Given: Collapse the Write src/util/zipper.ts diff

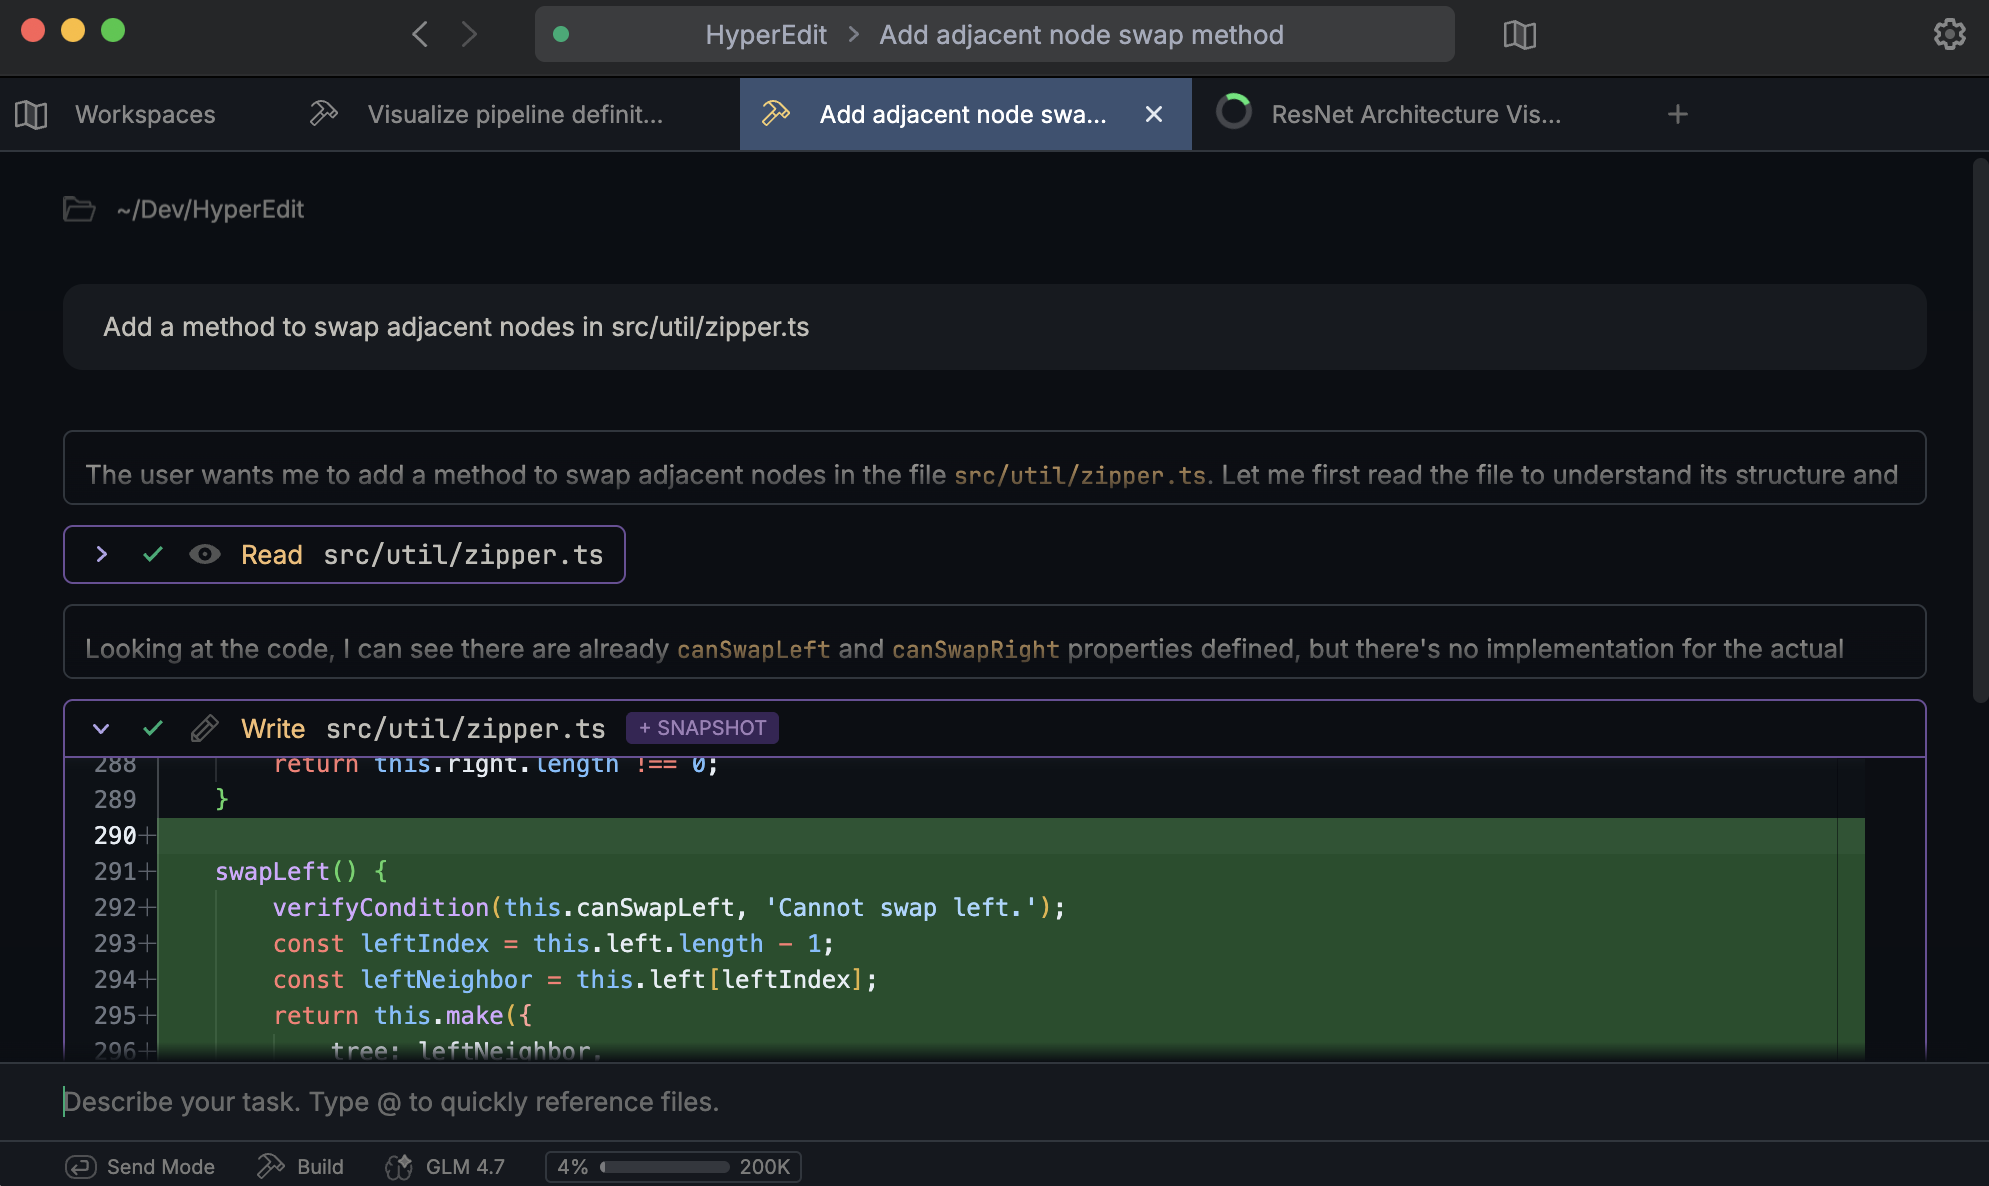Looking at the screenshot, I should coord(100,728).
